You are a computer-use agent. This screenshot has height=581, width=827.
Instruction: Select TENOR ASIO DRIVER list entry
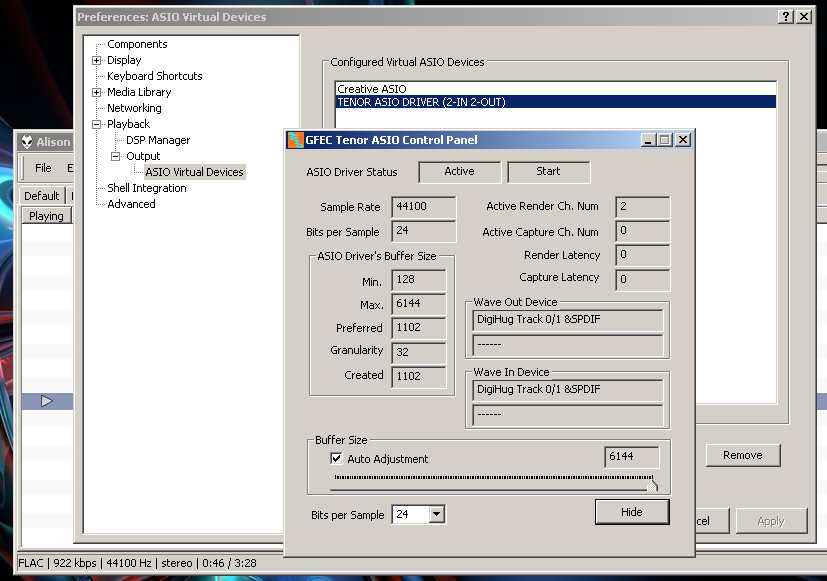555,102
